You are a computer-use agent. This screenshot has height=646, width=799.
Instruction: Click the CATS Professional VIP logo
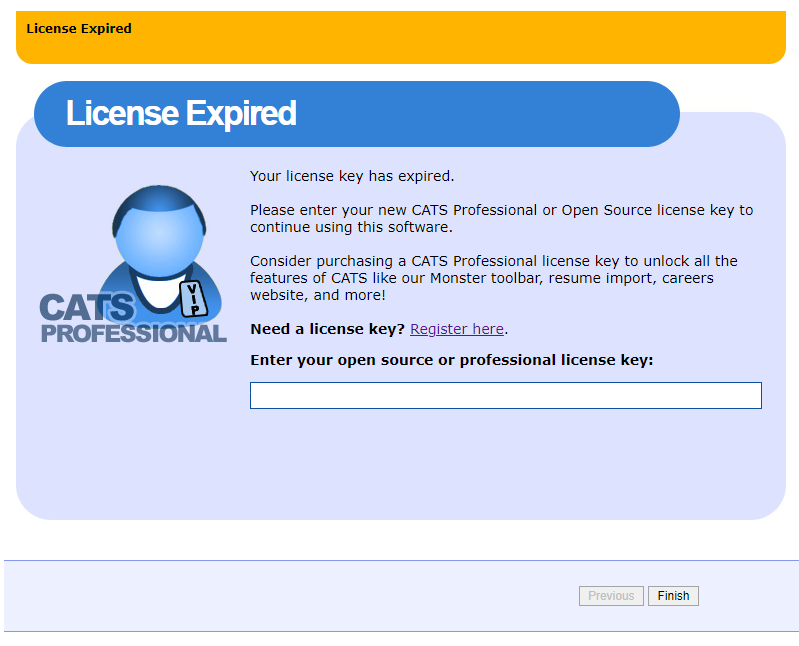pos(134,264)
